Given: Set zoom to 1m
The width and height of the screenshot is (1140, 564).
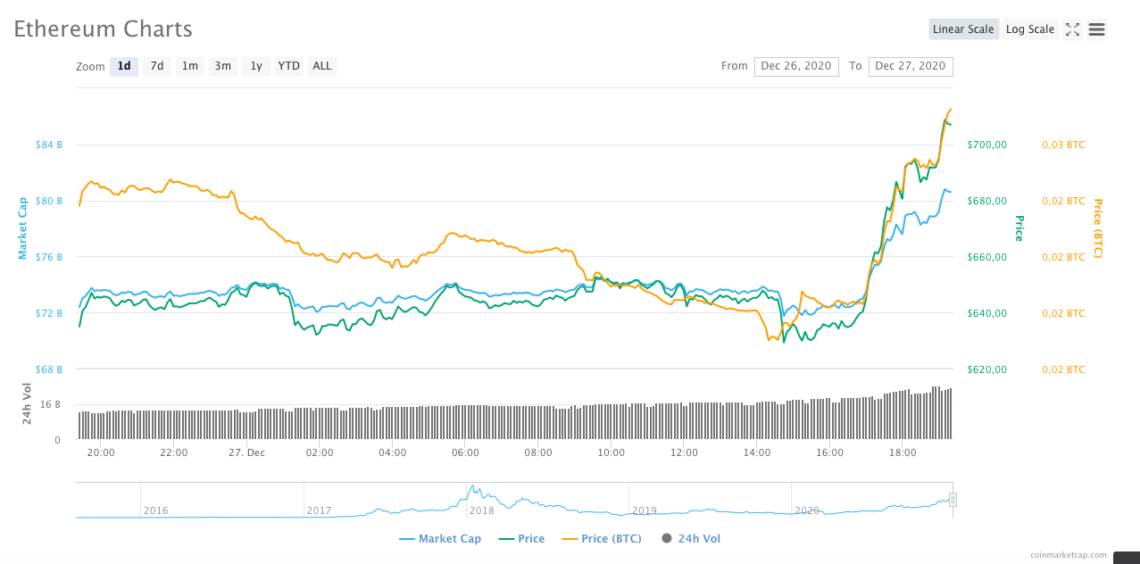Looking at the screenshot, I should tap(190, 66).
